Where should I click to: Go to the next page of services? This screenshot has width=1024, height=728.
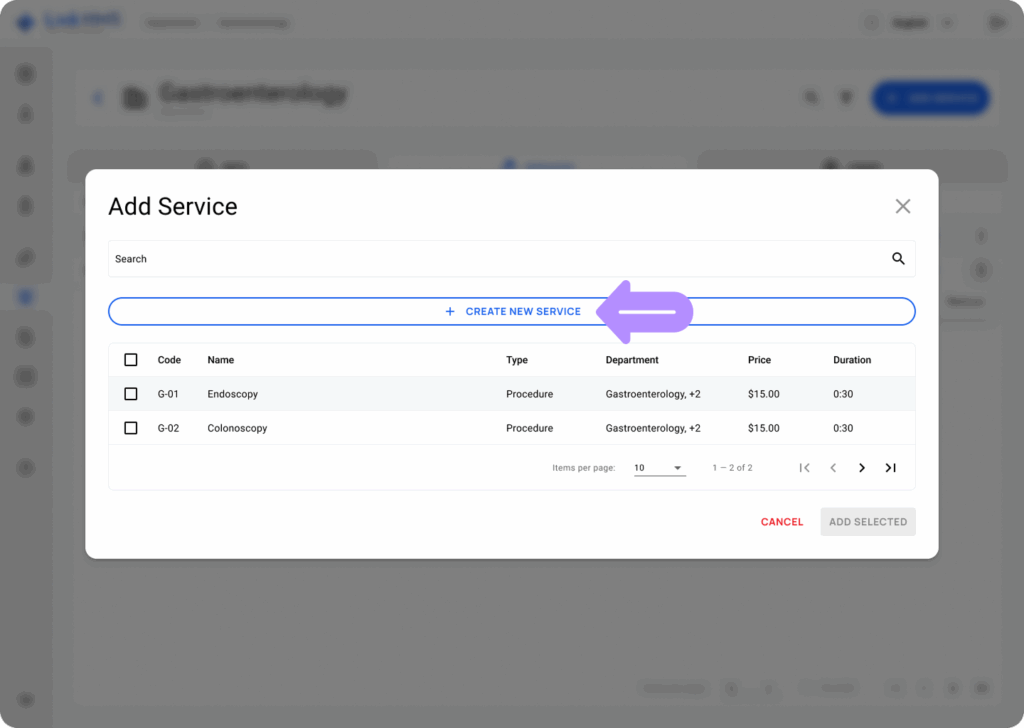tap(861, 467)
